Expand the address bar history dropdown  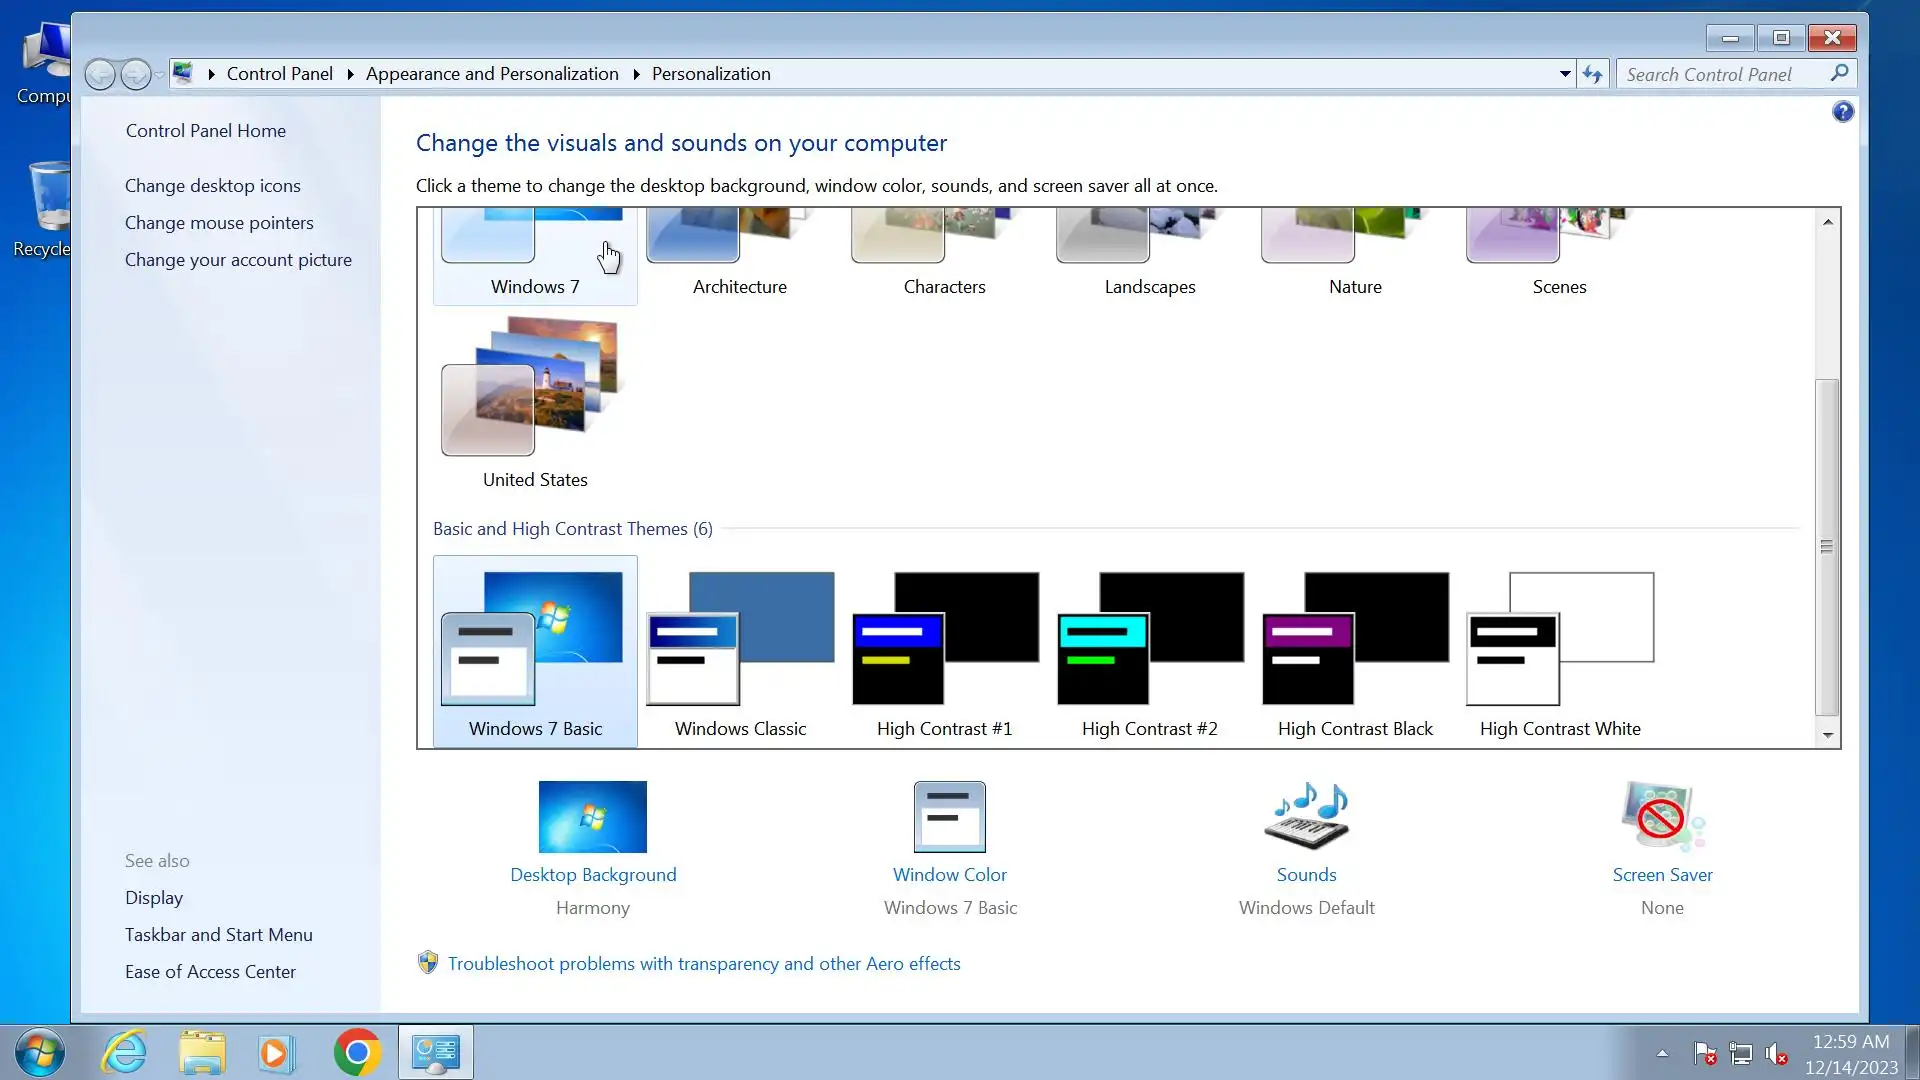pyautogui.click(x=1565, y=74)
